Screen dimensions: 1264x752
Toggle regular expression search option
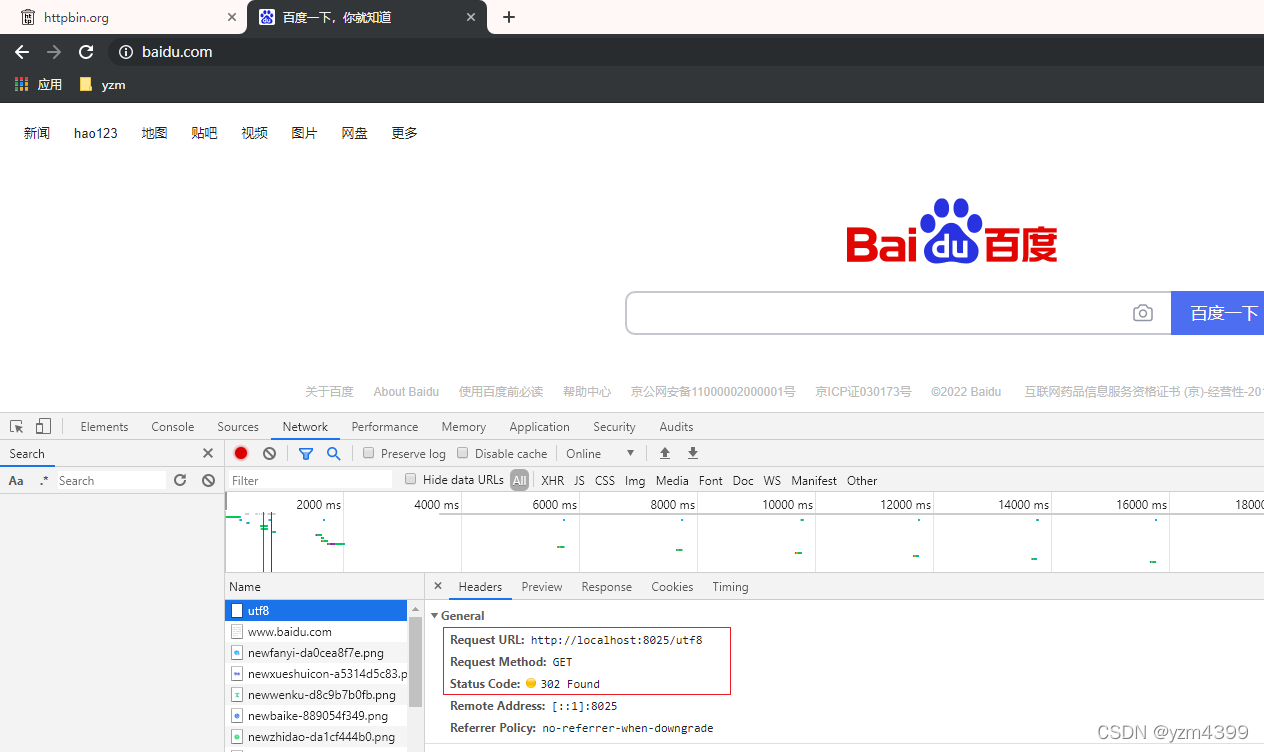point(43,481)
